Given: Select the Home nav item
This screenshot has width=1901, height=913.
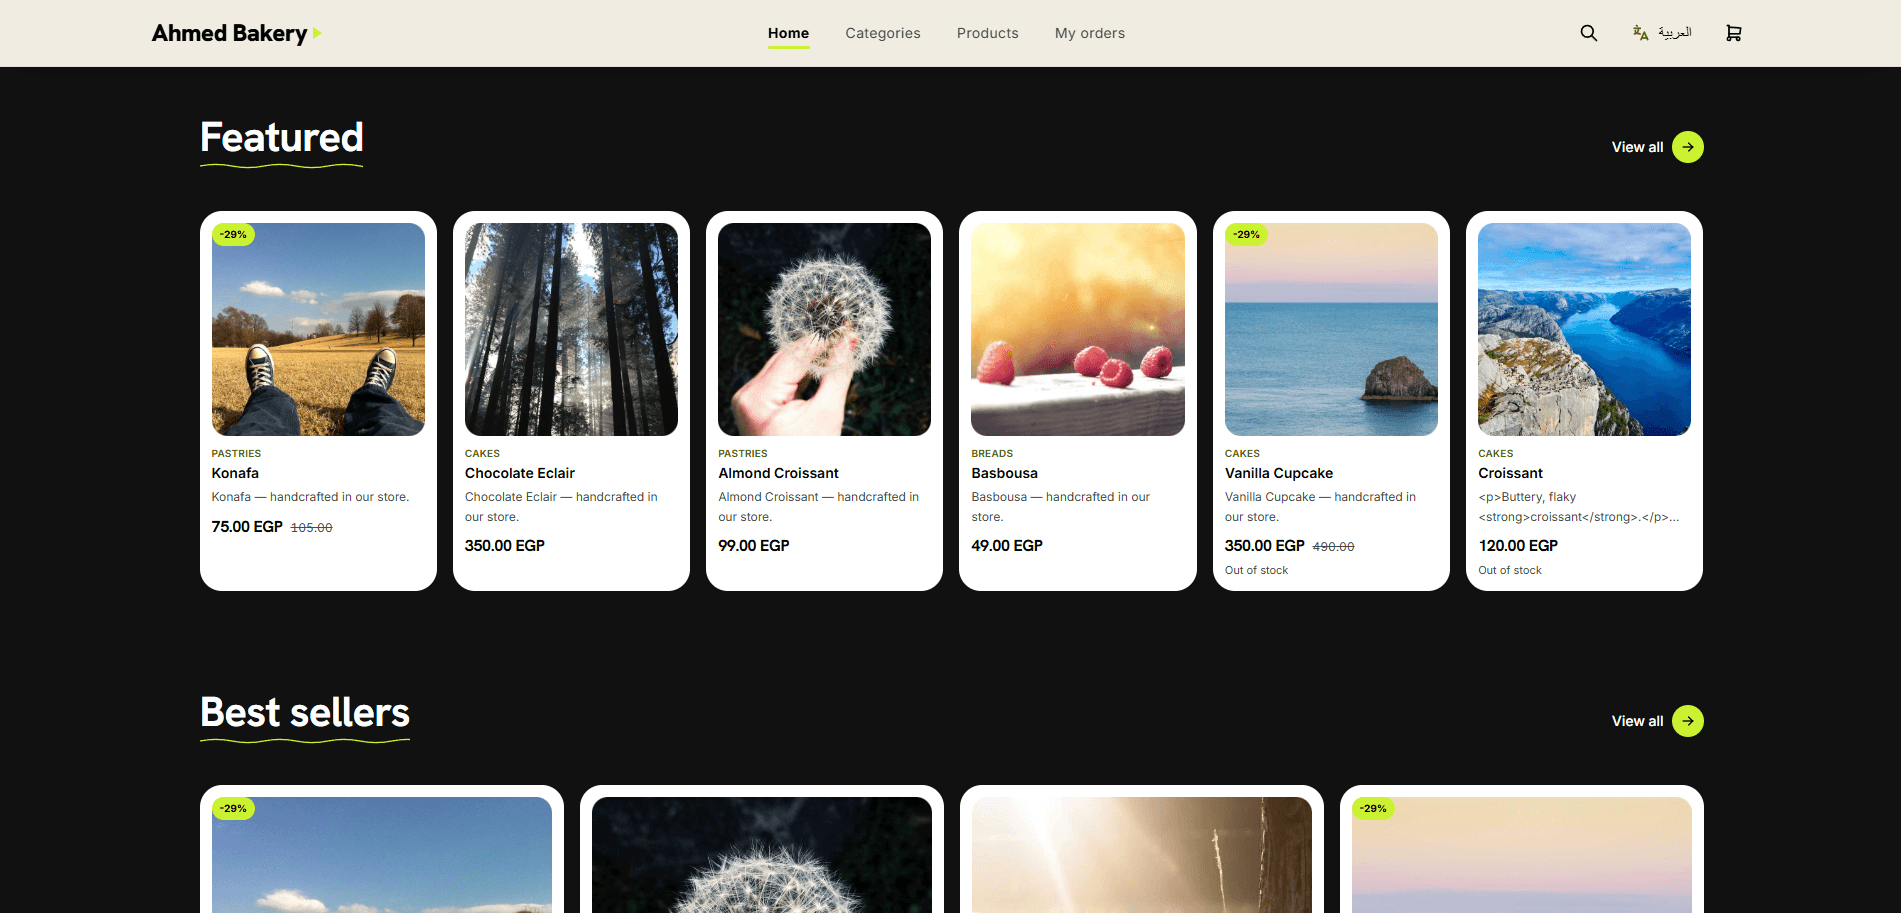Looking at the screenshot, I should tap(788, 33).
